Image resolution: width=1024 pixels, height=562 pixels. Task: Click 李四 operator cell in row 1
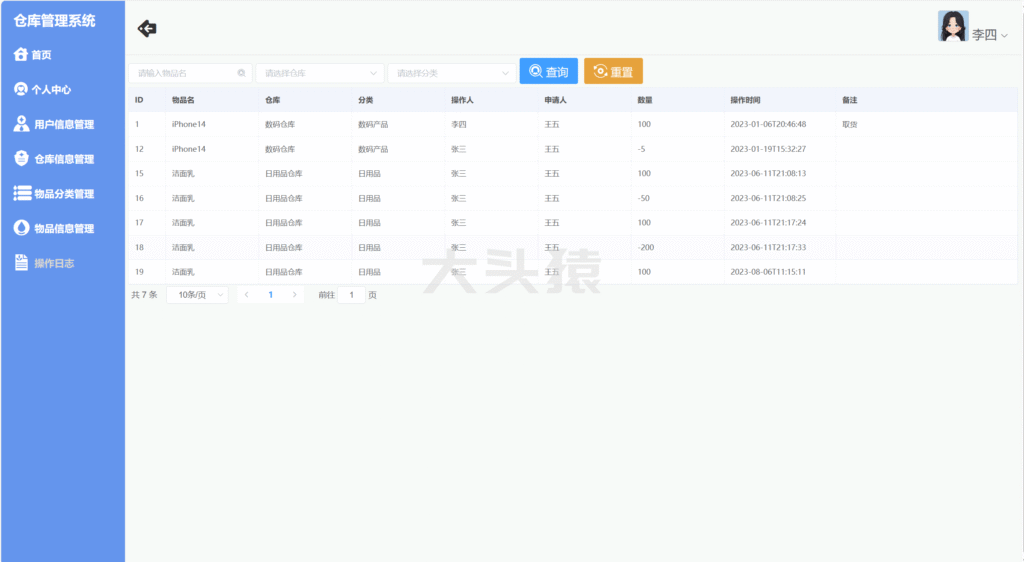point(458,124)
